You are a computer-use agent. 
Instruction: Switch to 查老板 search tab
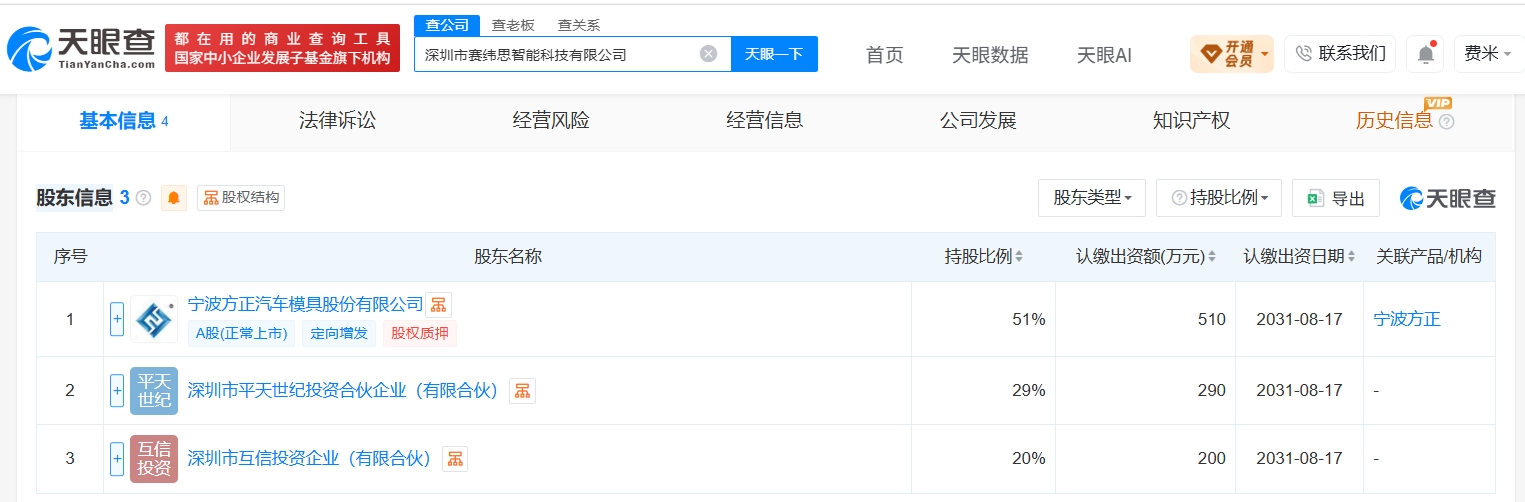(513, 26)
